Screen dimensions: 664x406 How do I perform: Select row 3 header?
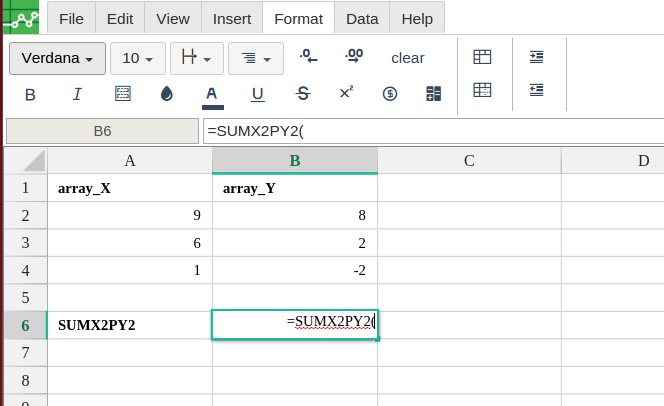tap(26, 243)
